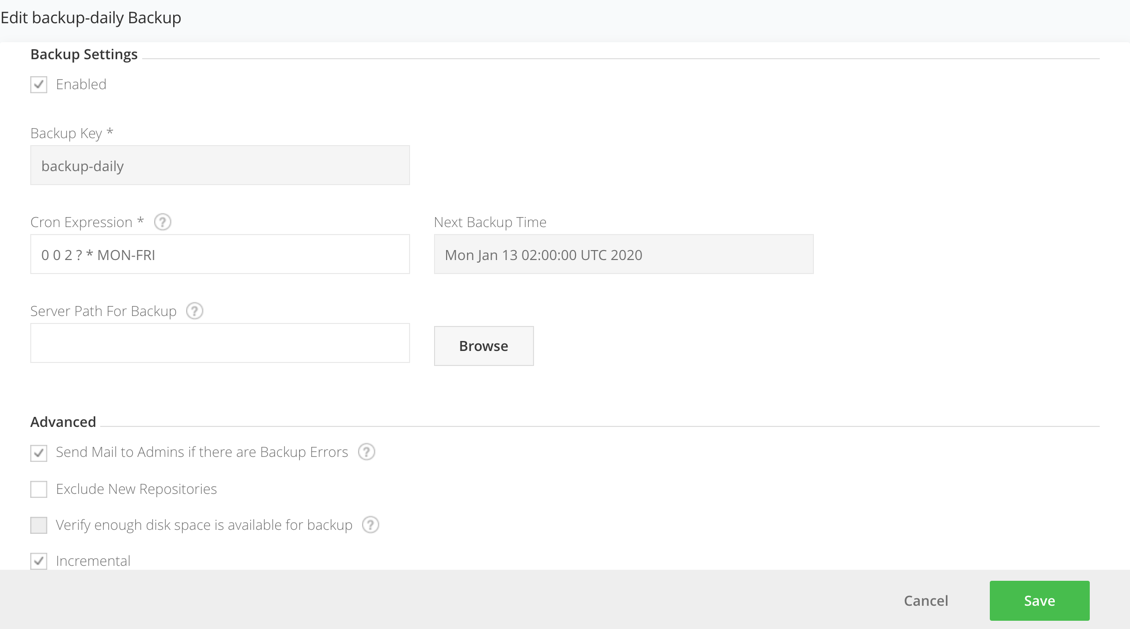This screenshot has height=629, width=1130.
Task: Click the Browse button
Action: pyautogui.click(x=484, y=346)
